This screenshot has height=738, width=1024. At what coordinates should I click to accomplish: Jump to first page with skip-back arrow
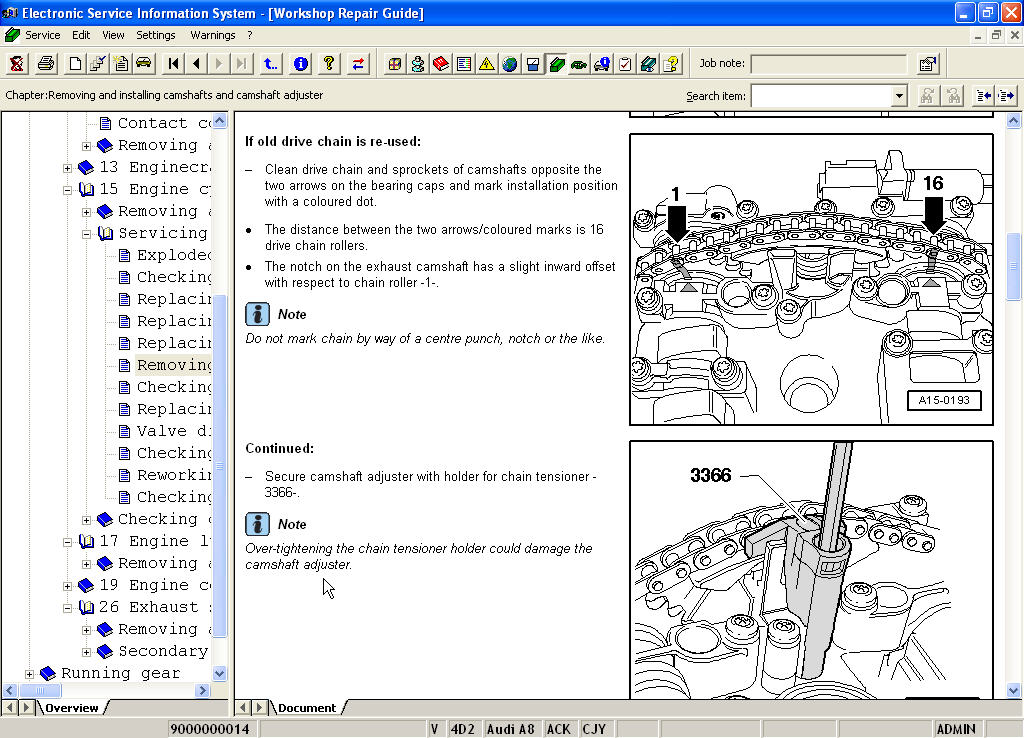tap(173, 64)
